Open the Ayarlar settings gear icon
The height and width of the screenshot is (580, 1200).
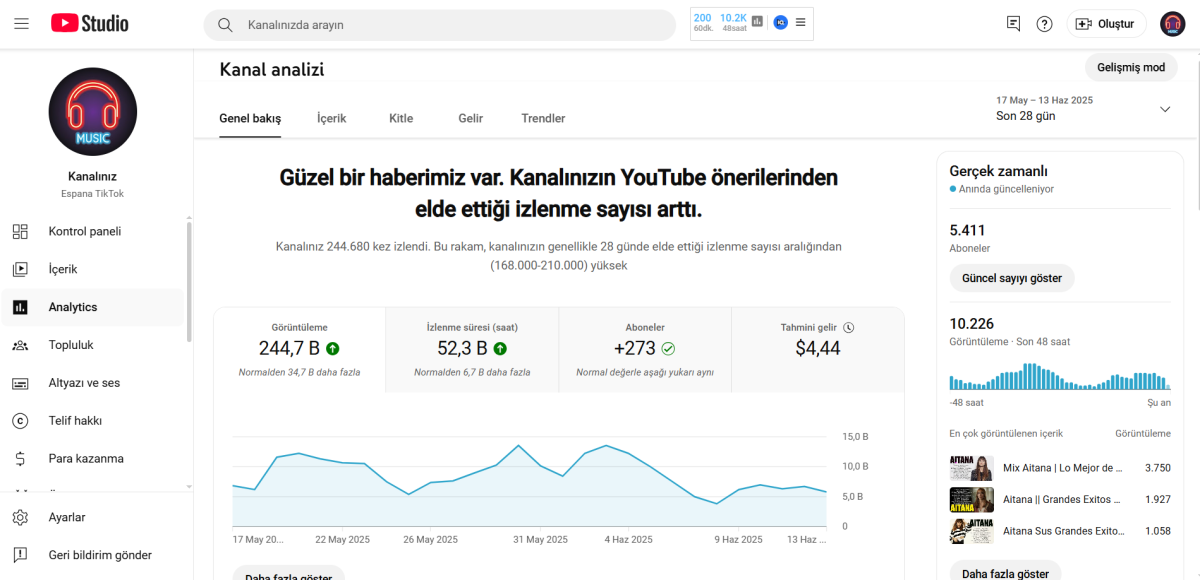(20, 518)
